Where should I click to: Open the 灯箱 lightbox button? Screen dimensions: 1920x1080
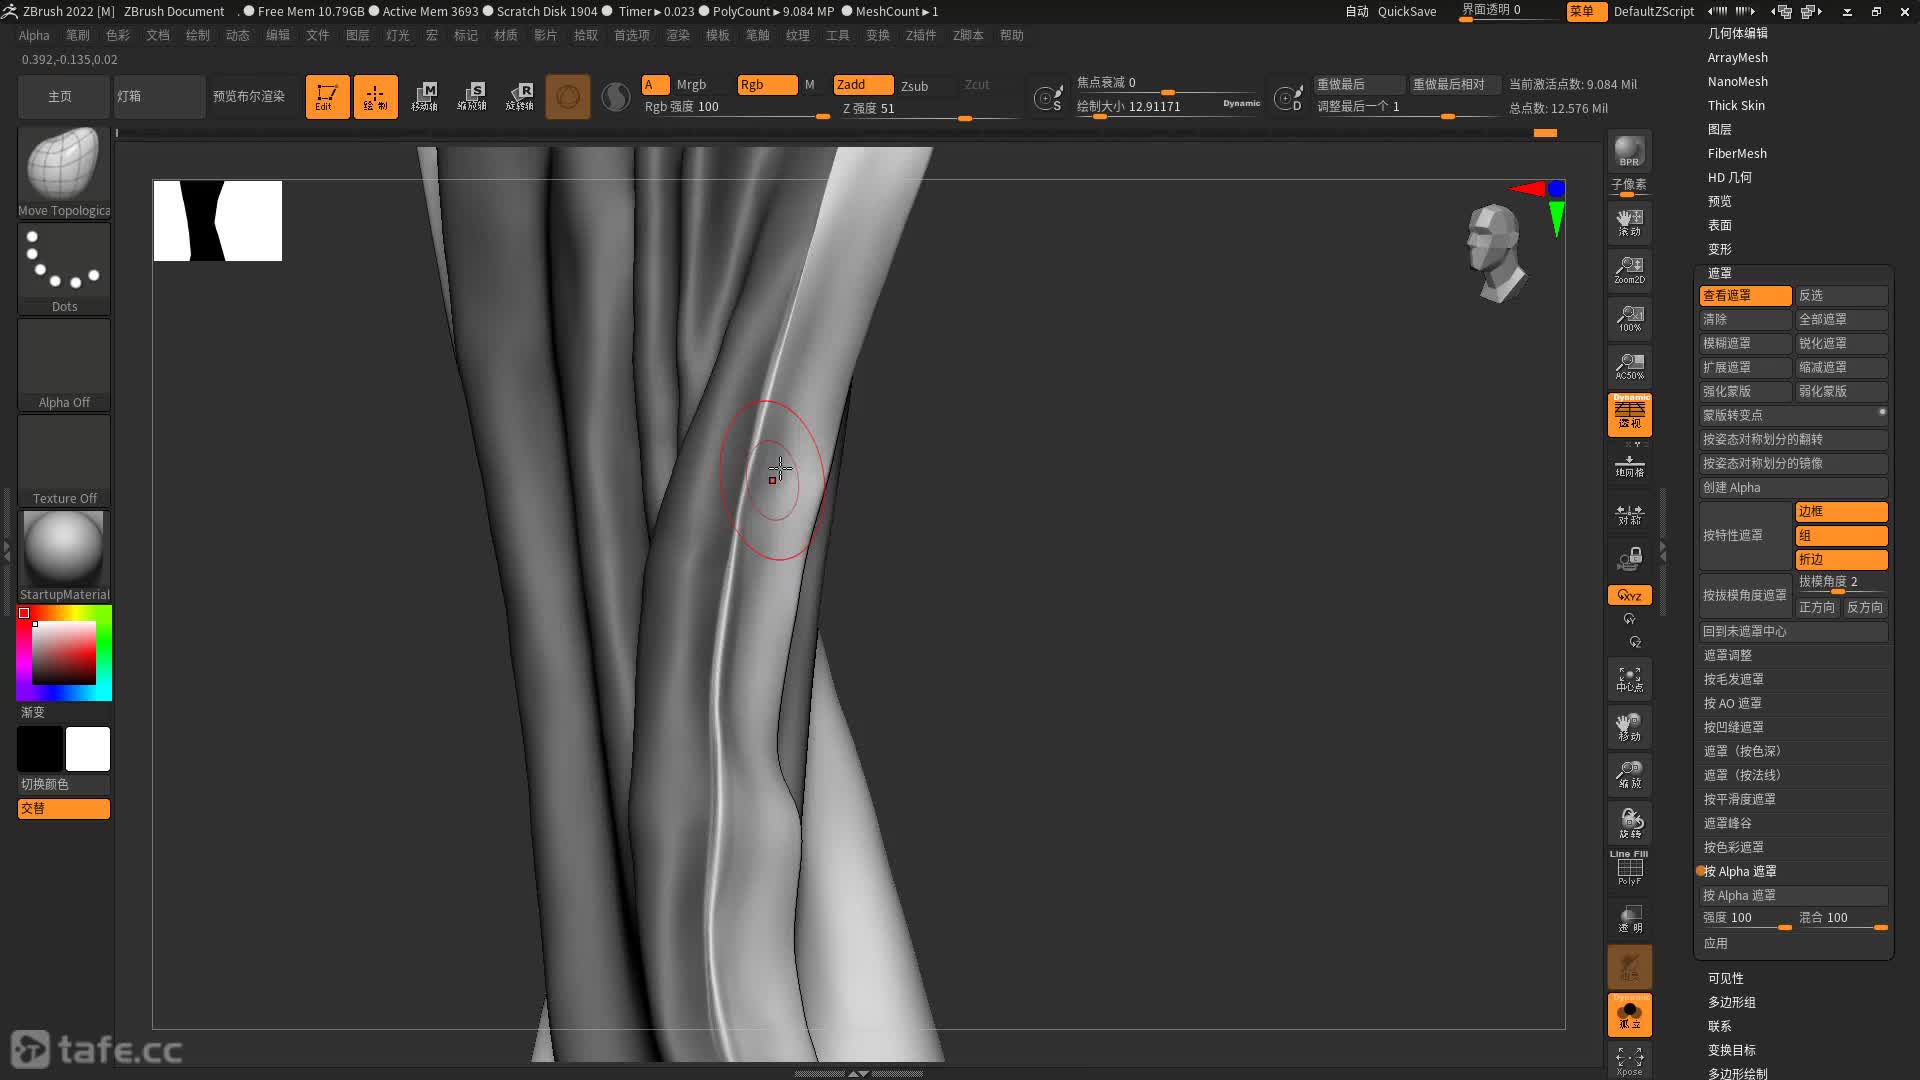tap(159, 97)
